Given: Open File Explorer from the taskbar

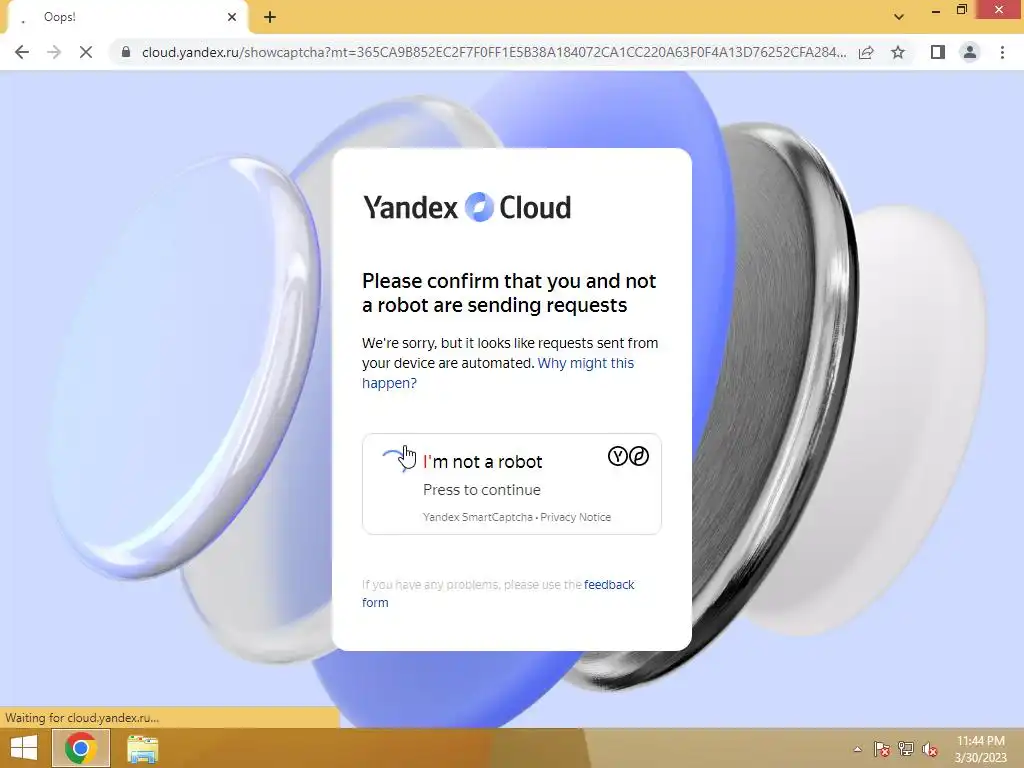Looking at the screenshot, I should [142, 748].
